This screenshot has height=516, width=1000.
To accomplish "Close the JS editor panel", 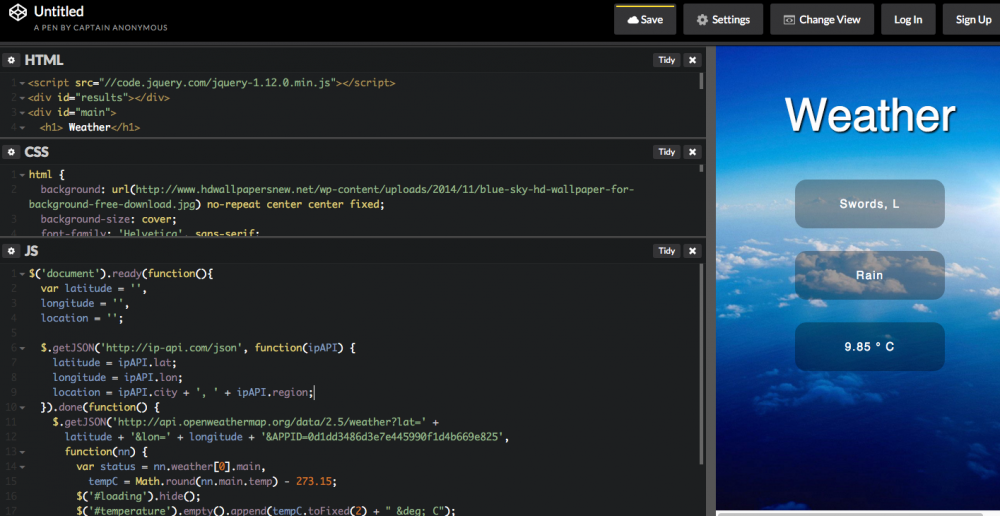I will 692,251.
